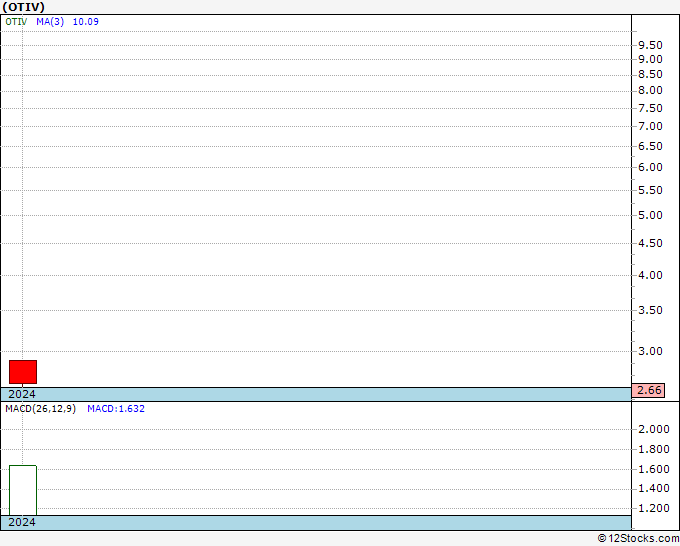Click the 3.50 price axis label
This screenshot has width=680, height=546.
(650, 310)
